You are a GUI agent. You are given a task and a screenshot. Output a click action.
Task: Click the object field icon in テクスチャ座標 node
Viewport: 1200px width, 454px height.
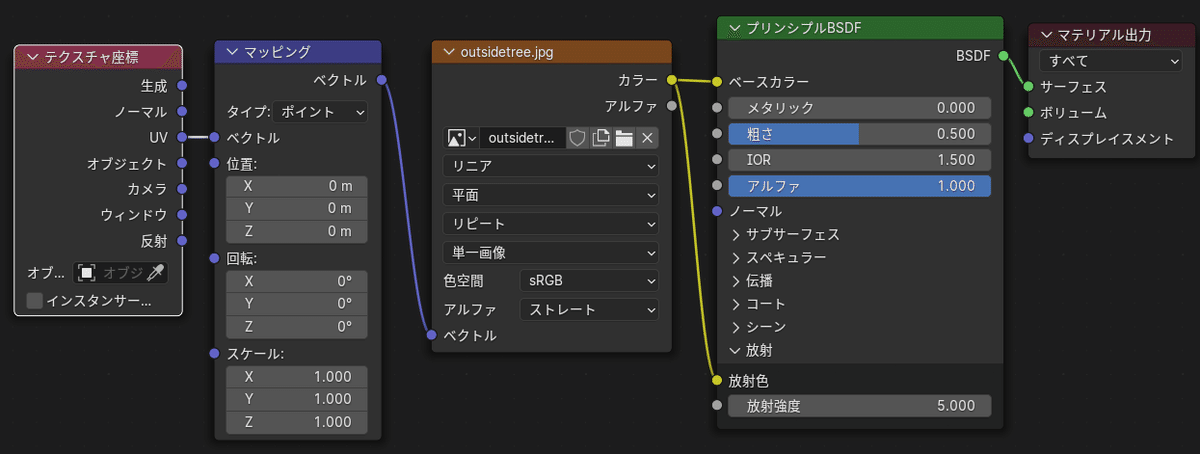[x=87, y=272]
